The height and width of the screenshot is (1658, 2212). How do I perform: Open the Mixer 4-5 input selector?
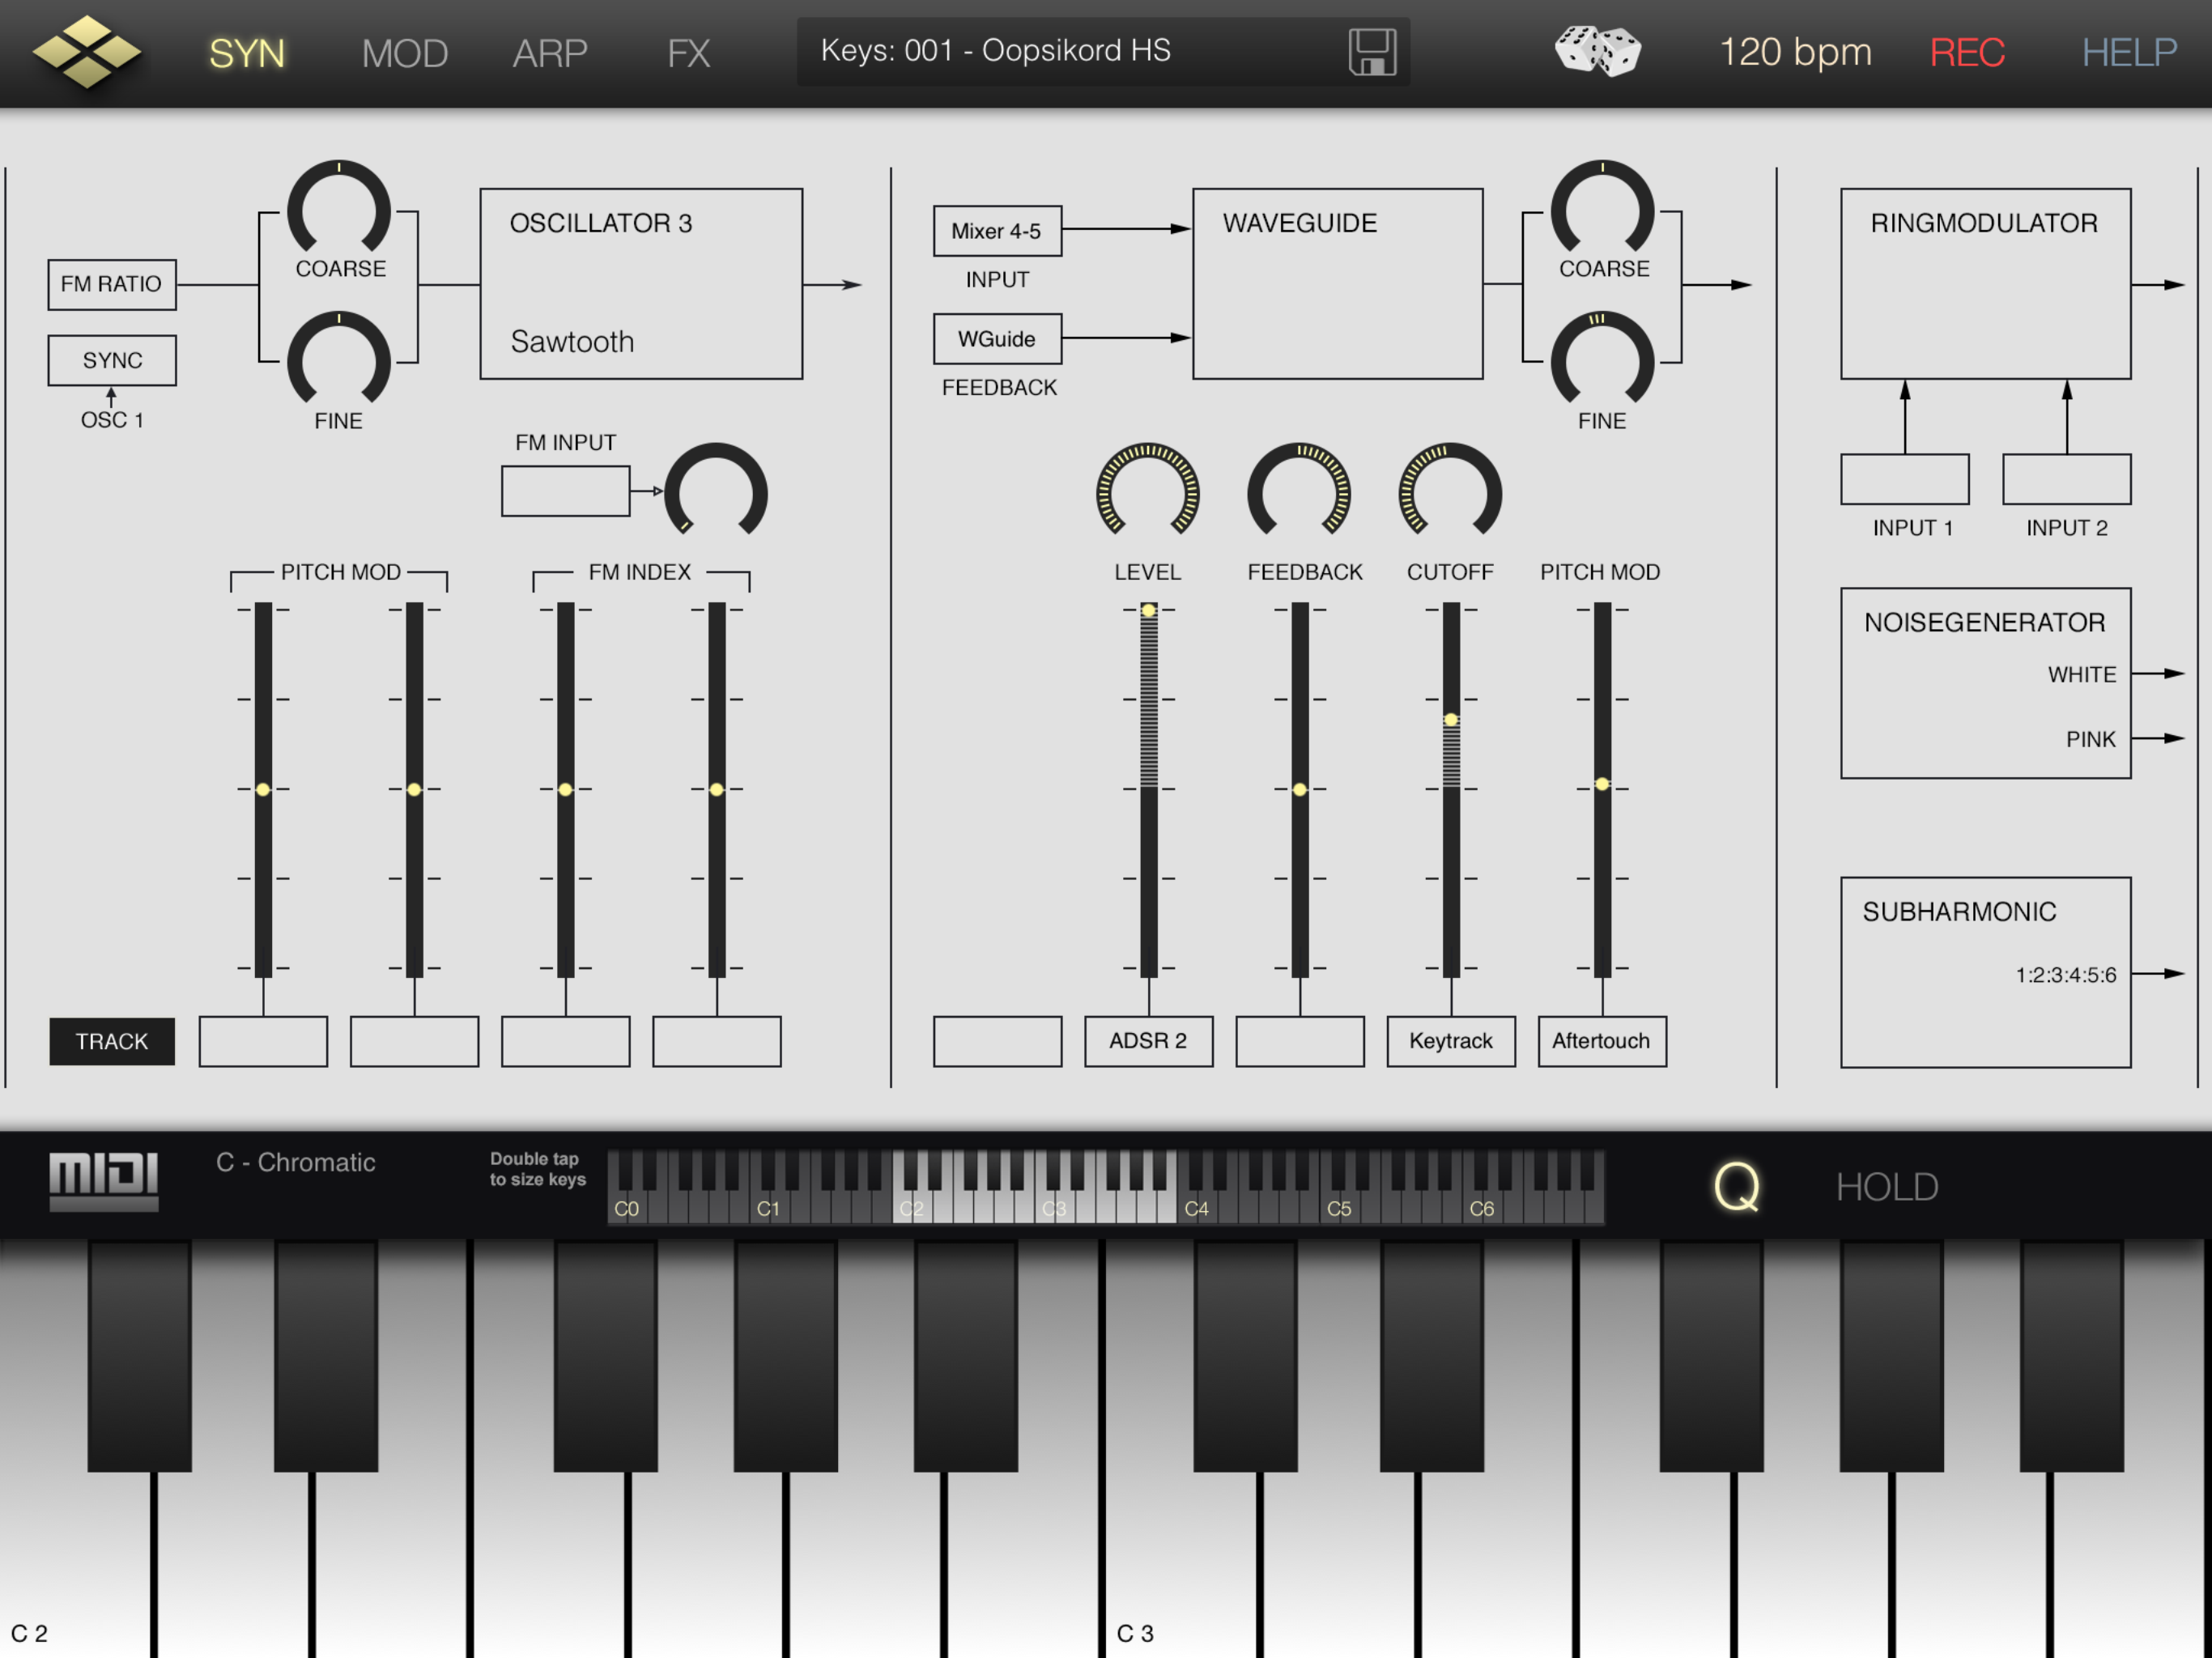(x=997, y=231)
